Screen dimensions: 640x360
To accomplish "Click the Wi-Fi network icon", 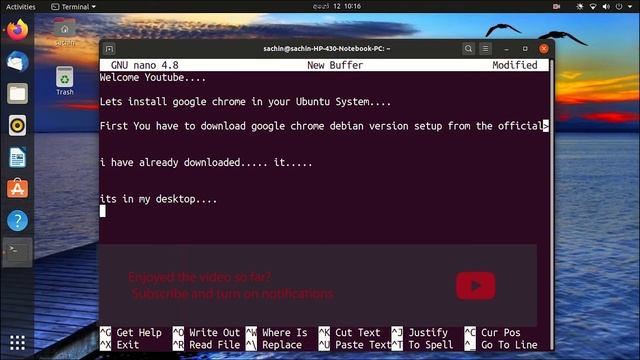I will click(x=593, y=7).
